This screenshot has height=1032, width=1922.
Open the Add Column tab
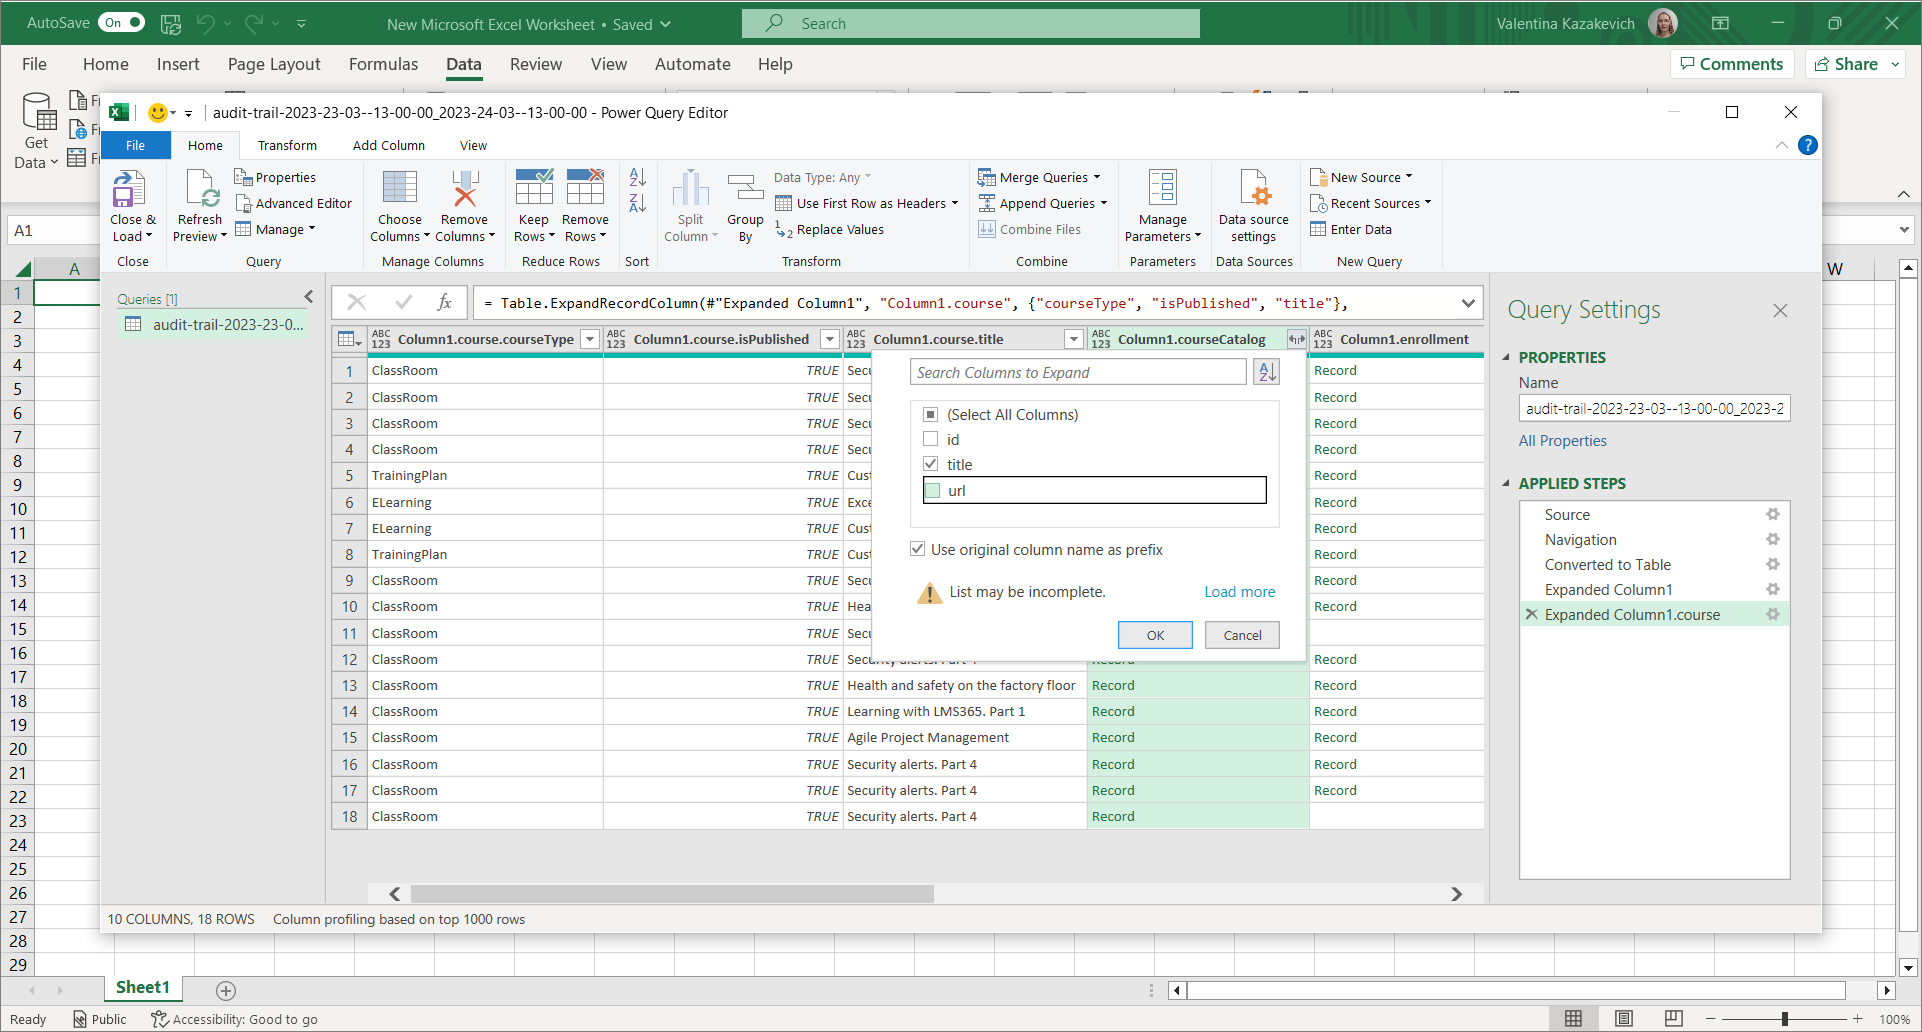coord(388,145)
